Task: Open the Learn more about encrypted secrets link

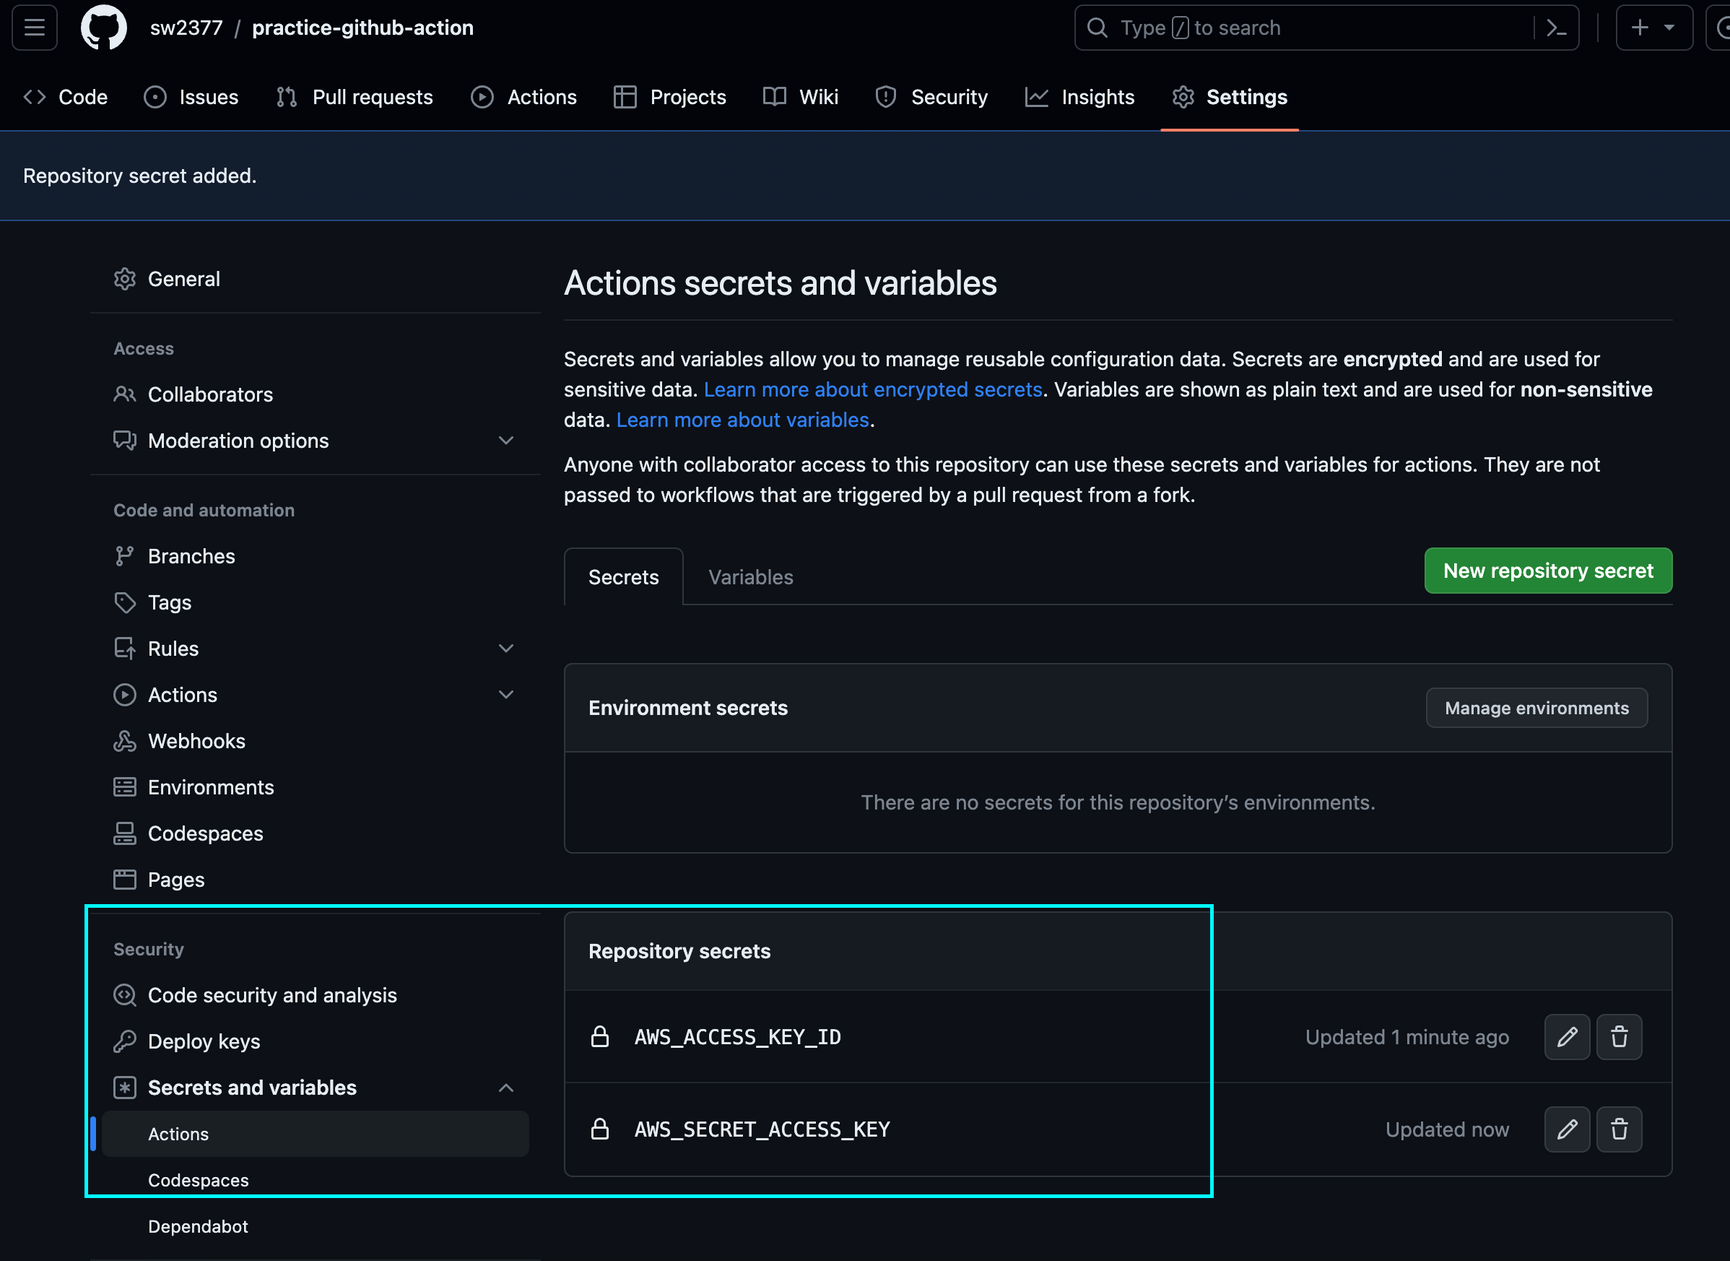Action: tap(872, 389)
